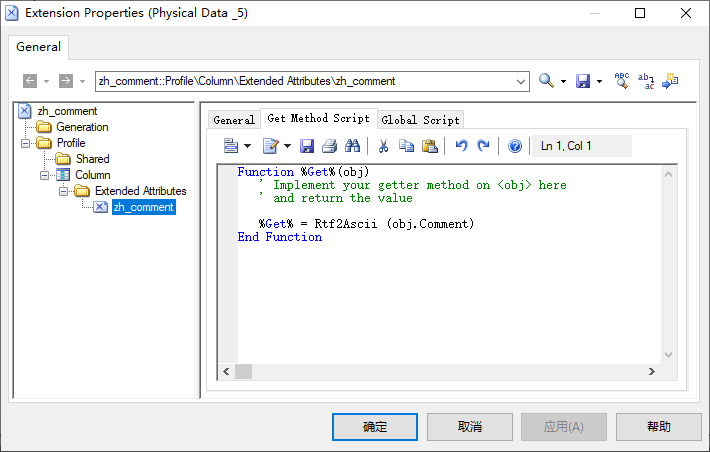The image size is (710, 452).
Task: Redo the edit with the redo arrow
Action: pyautogui.click(x=484, y=146)
